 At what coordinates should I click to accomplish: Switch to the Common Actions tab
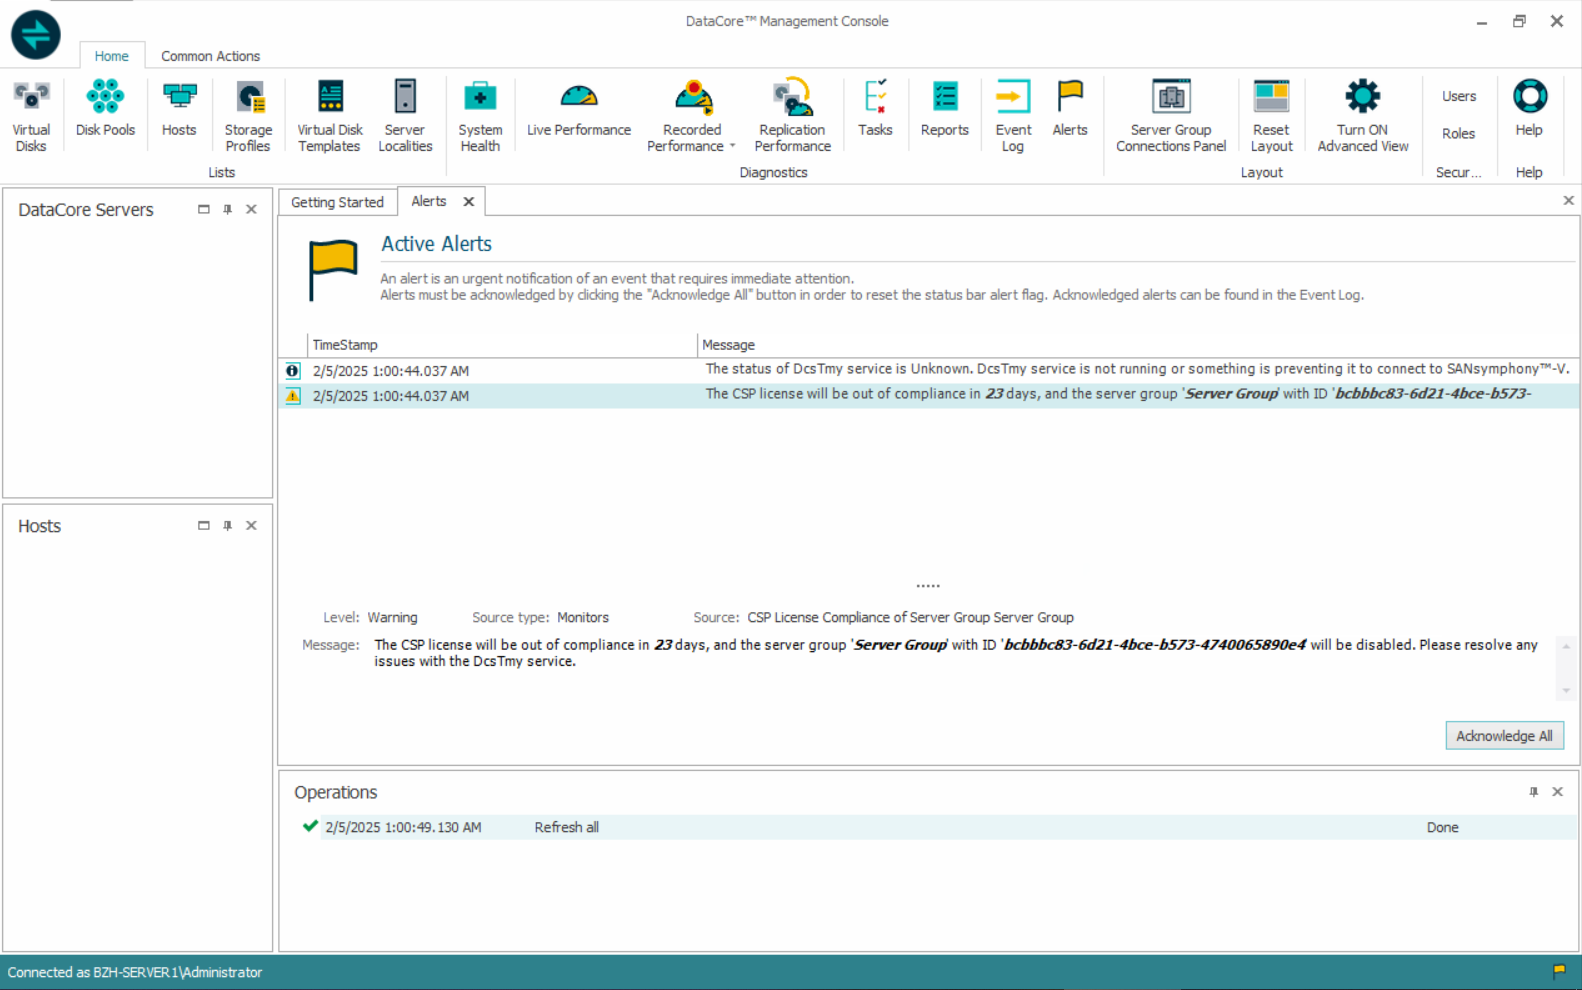[210, 56]
